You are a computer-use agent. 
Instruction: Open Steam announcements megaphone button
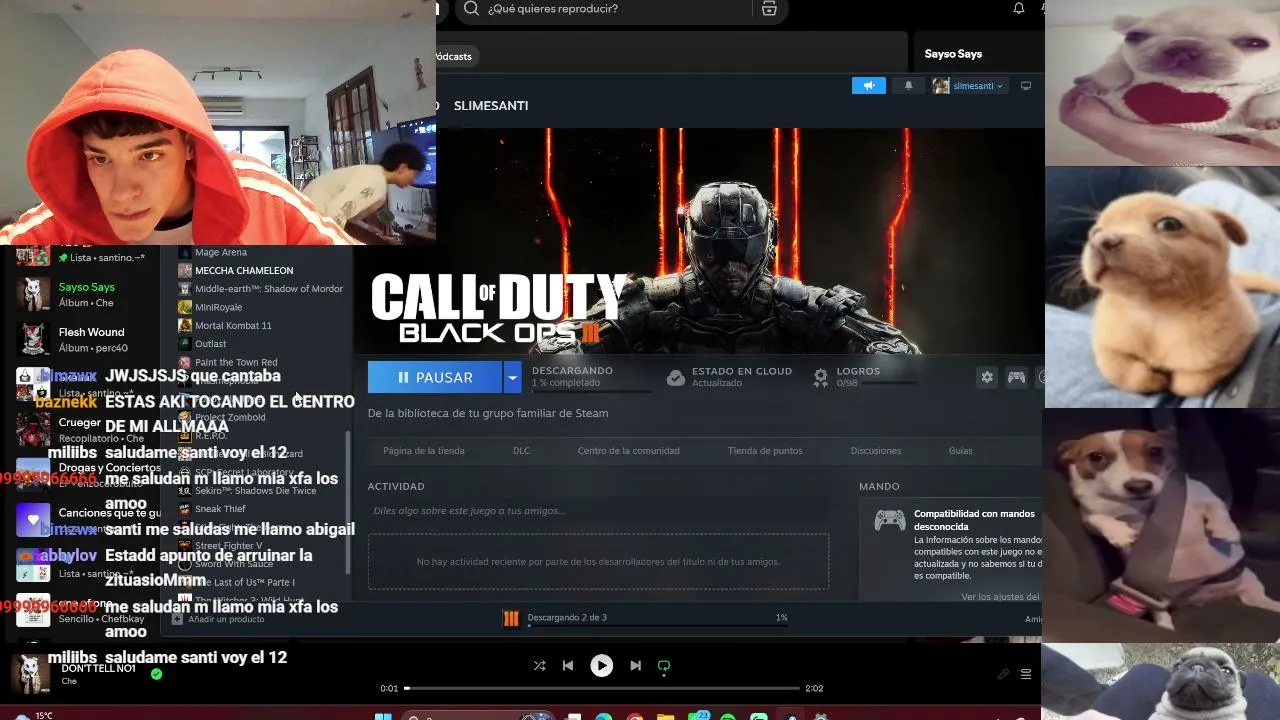[x=869, y=86]
